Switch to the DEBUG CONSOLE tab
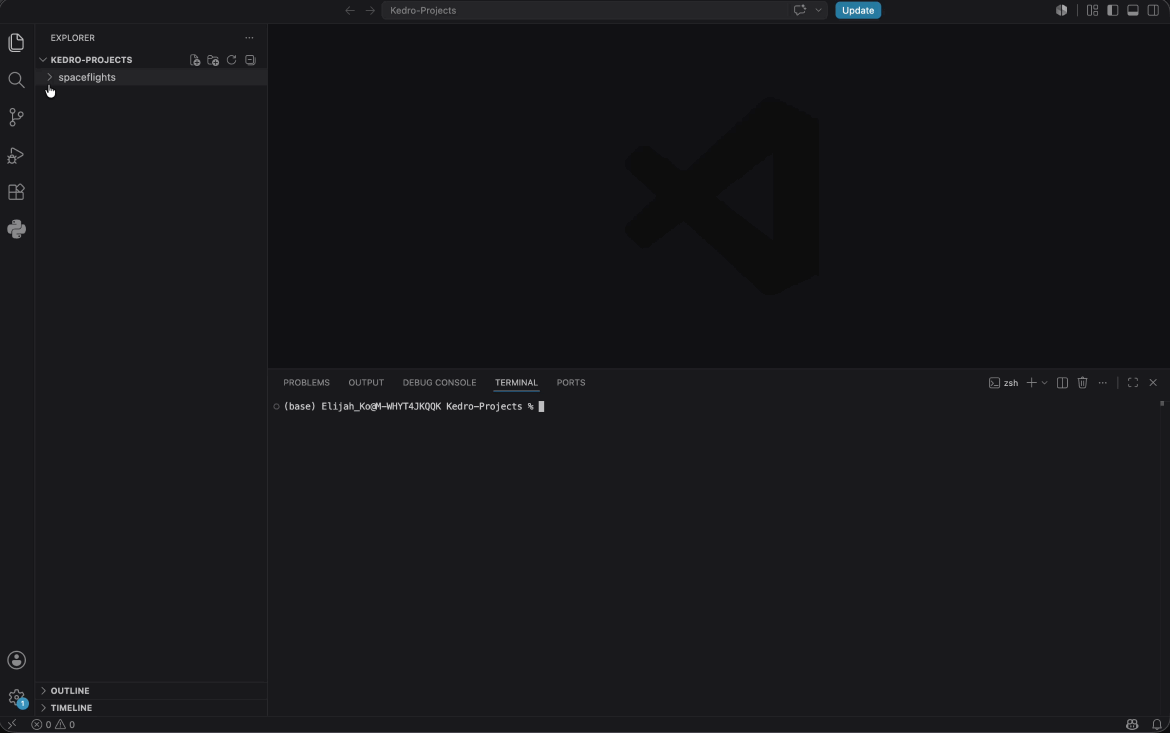The height and width of the screenshot is (733, 1170). (439, 382)
